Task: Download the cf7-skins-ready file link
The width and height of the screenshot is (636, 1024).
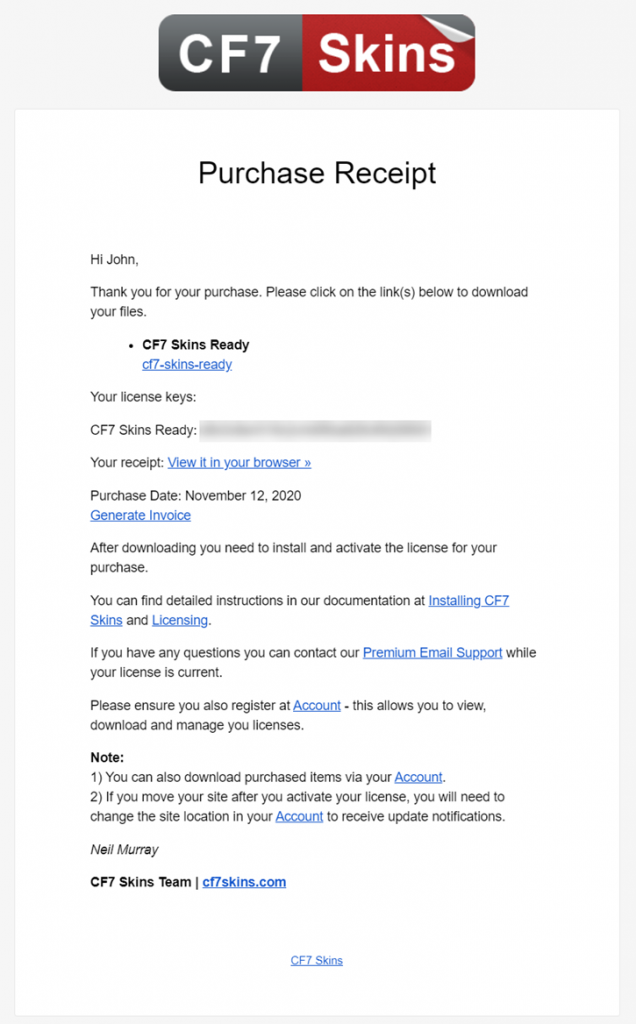Action: pyautogui.click(x=187, y=365)
